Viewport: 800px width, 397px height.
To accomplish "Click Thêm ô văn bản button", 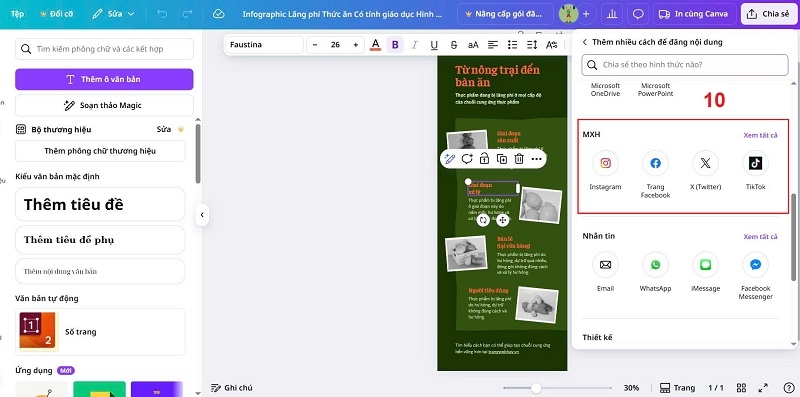I will pos(104,79).
